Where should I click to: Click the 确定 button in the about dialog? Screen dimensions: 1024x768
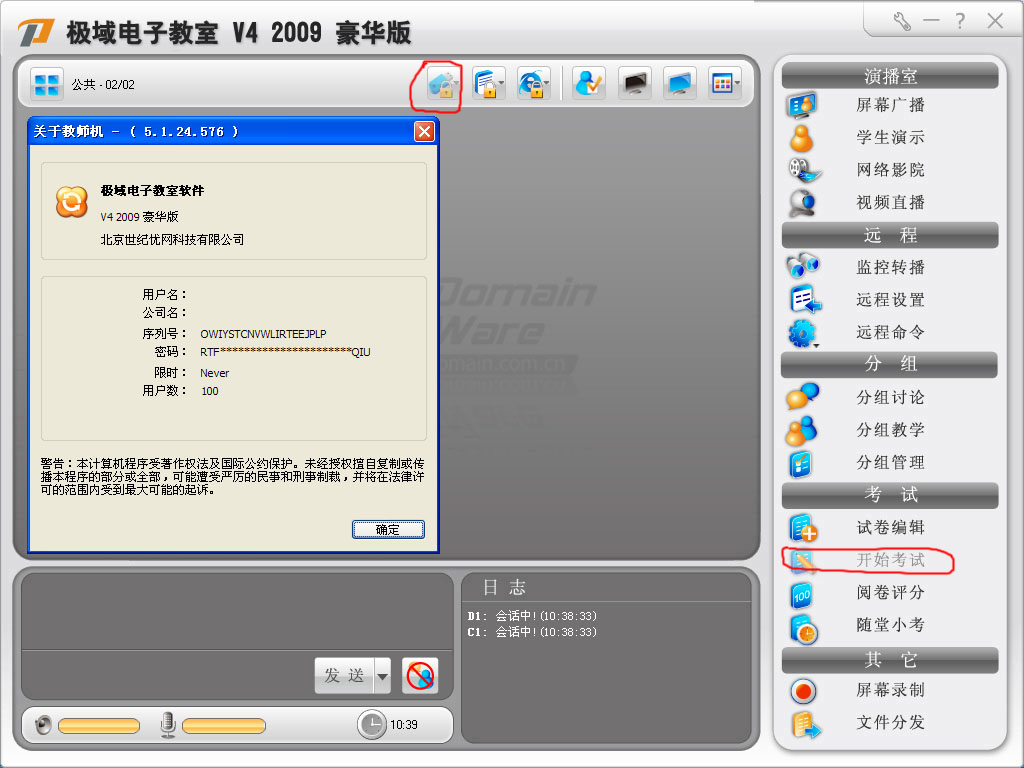(388, 530)
